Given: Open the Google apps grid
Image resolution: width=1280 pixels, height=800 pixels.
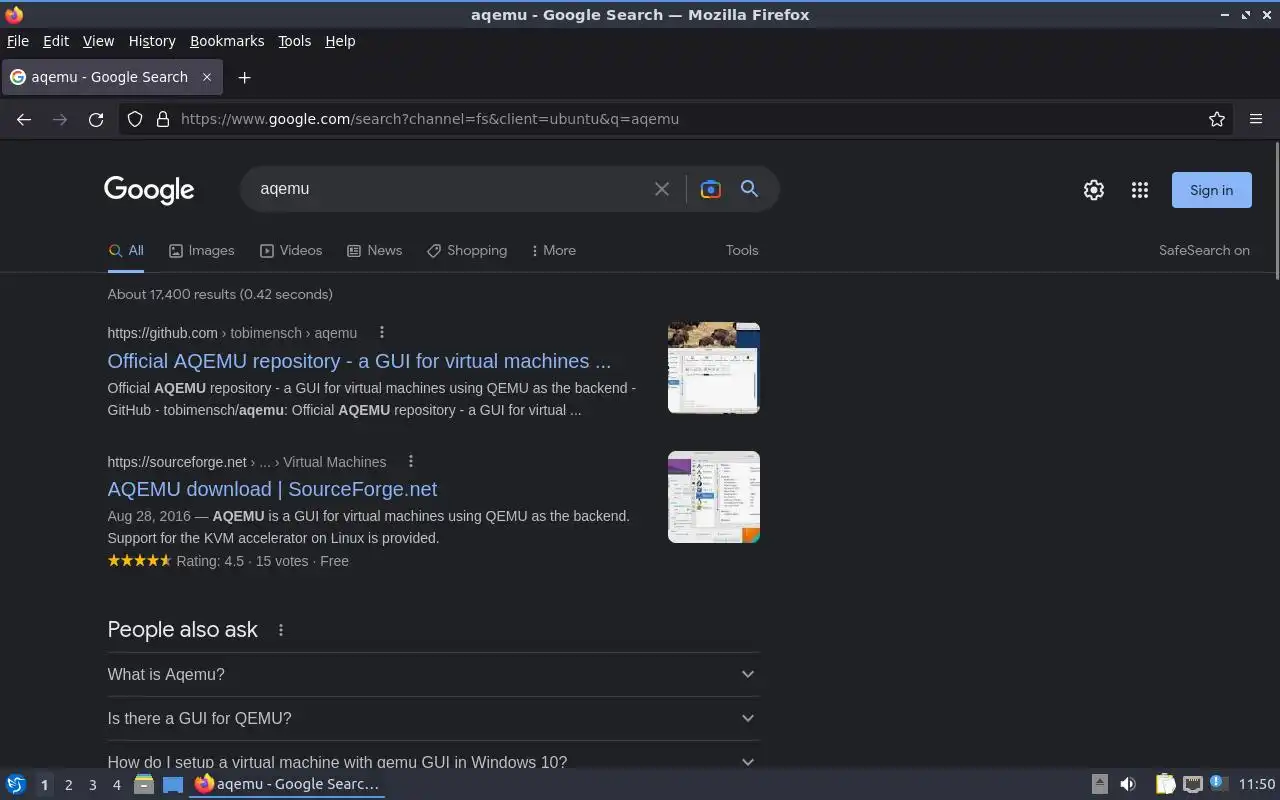Looking at the screenshot, I should 1140,190.
